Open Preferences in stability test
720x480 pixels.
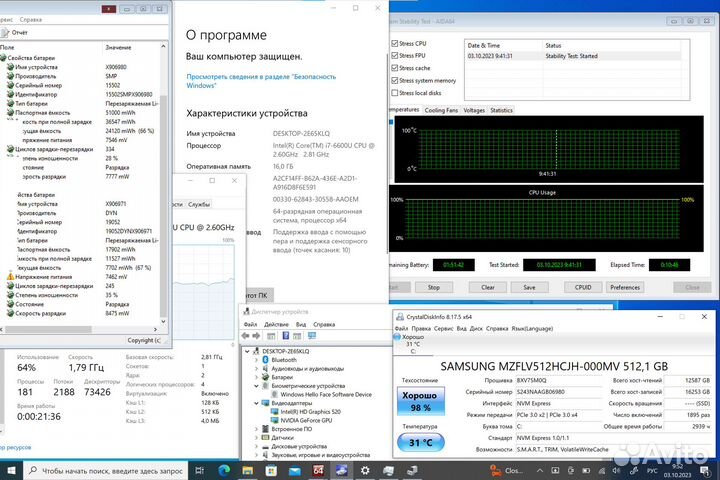(x=625, y=288)
